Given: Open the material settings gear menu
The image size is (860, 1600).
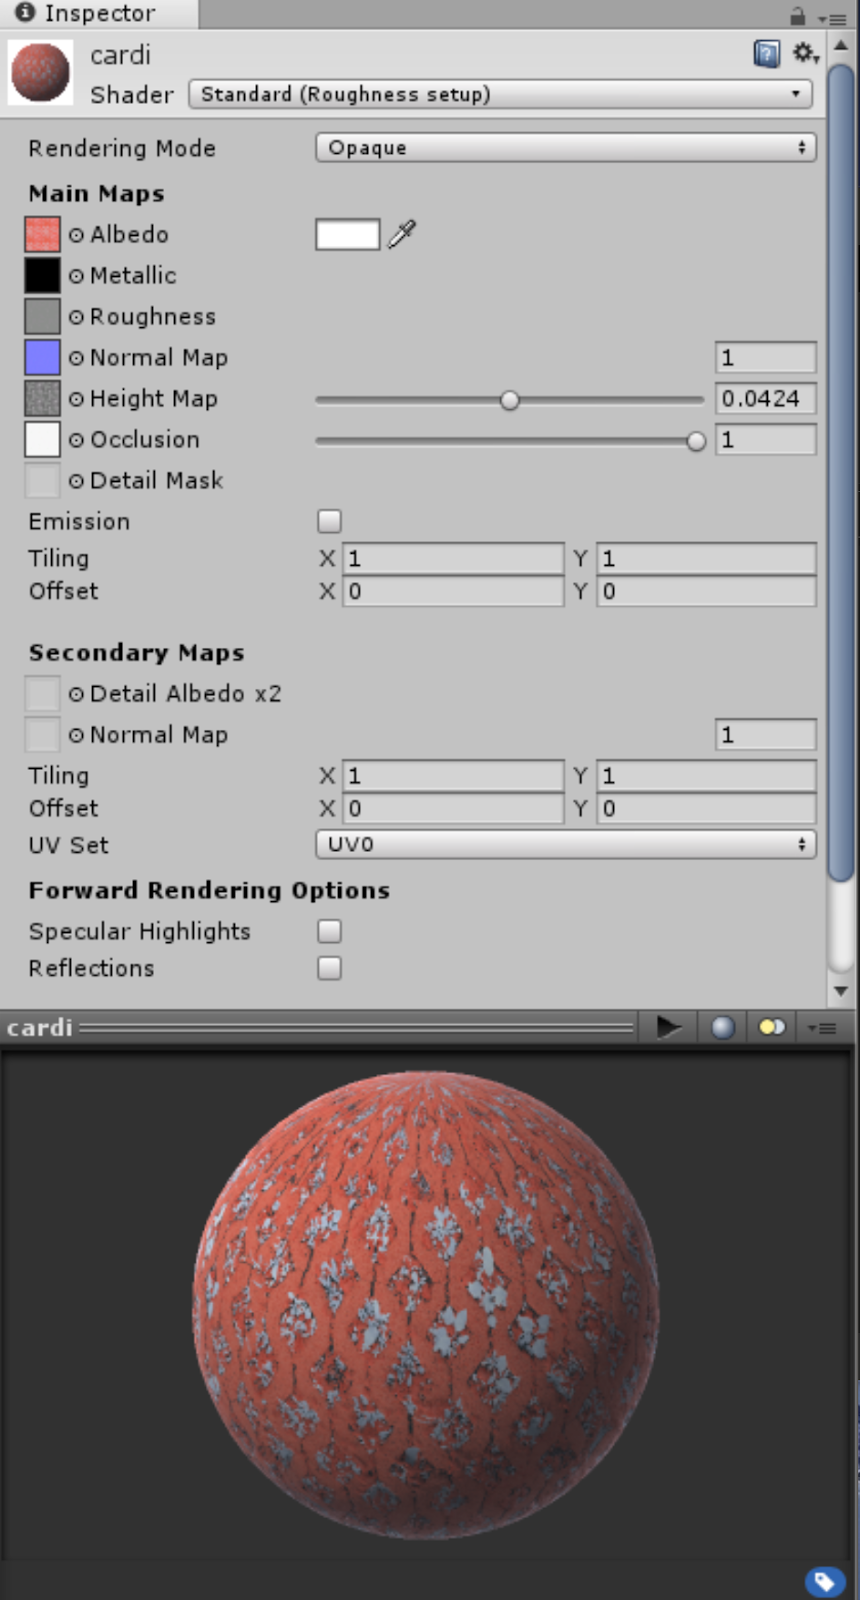Looking at the screenshot, I should [806, 53].
